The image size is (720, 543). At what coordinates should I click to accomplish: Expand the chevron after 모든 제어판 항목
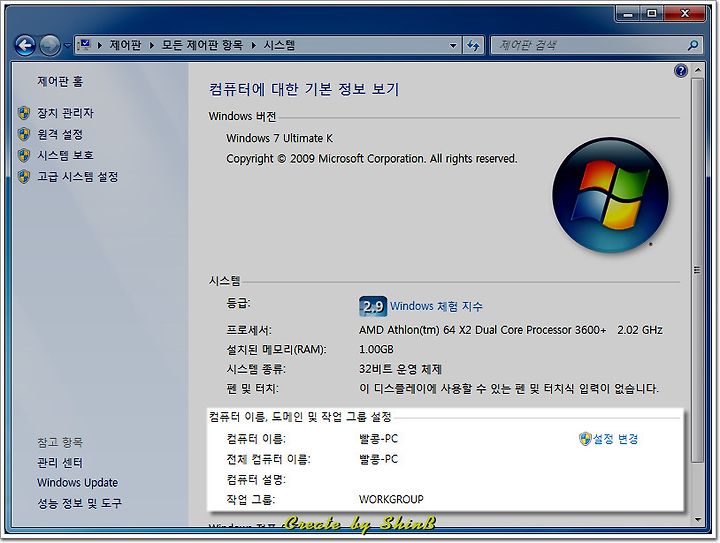point(253,45)
